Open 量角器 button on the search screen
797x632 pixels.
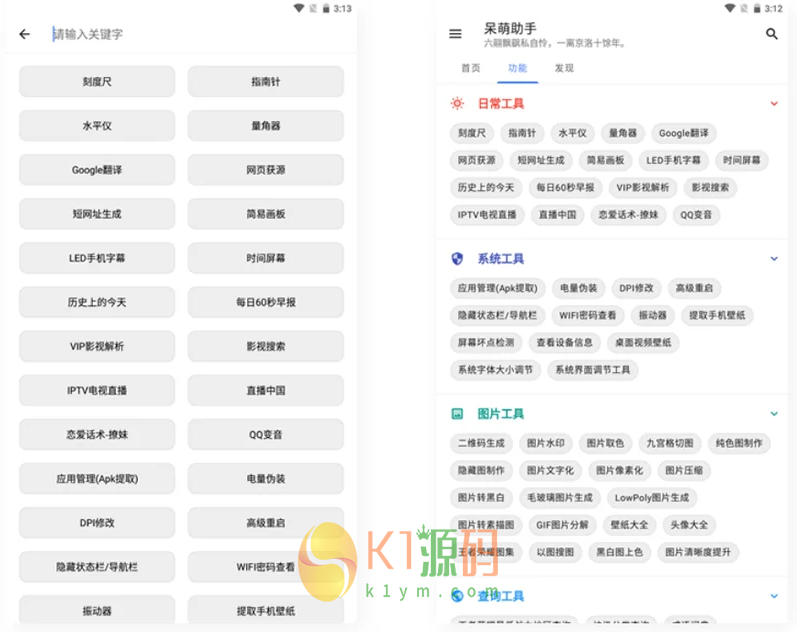pos(266,126)
